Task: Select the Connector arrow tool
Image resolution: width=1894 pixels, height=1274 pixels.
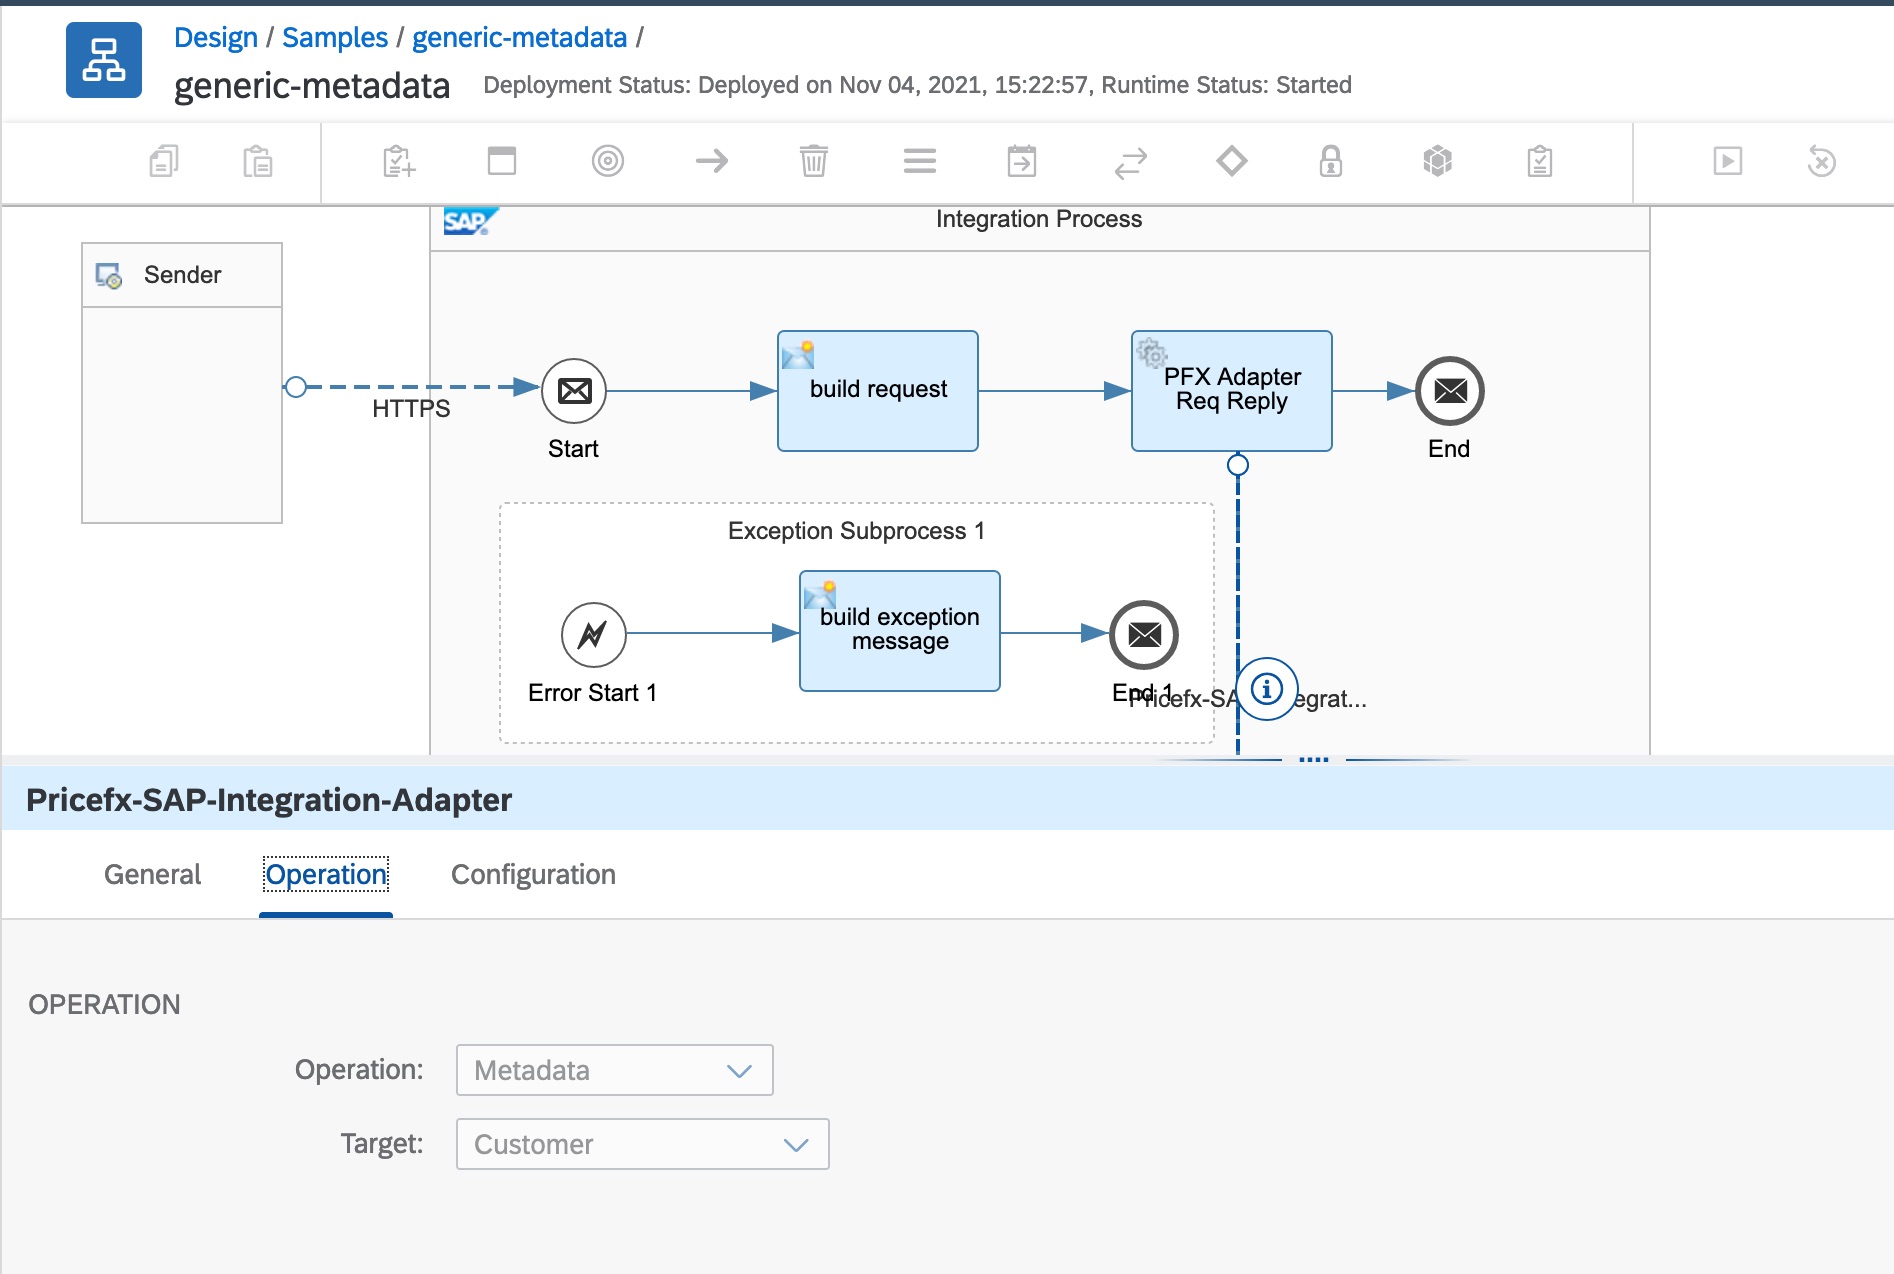Action: (x=712, y=161)
